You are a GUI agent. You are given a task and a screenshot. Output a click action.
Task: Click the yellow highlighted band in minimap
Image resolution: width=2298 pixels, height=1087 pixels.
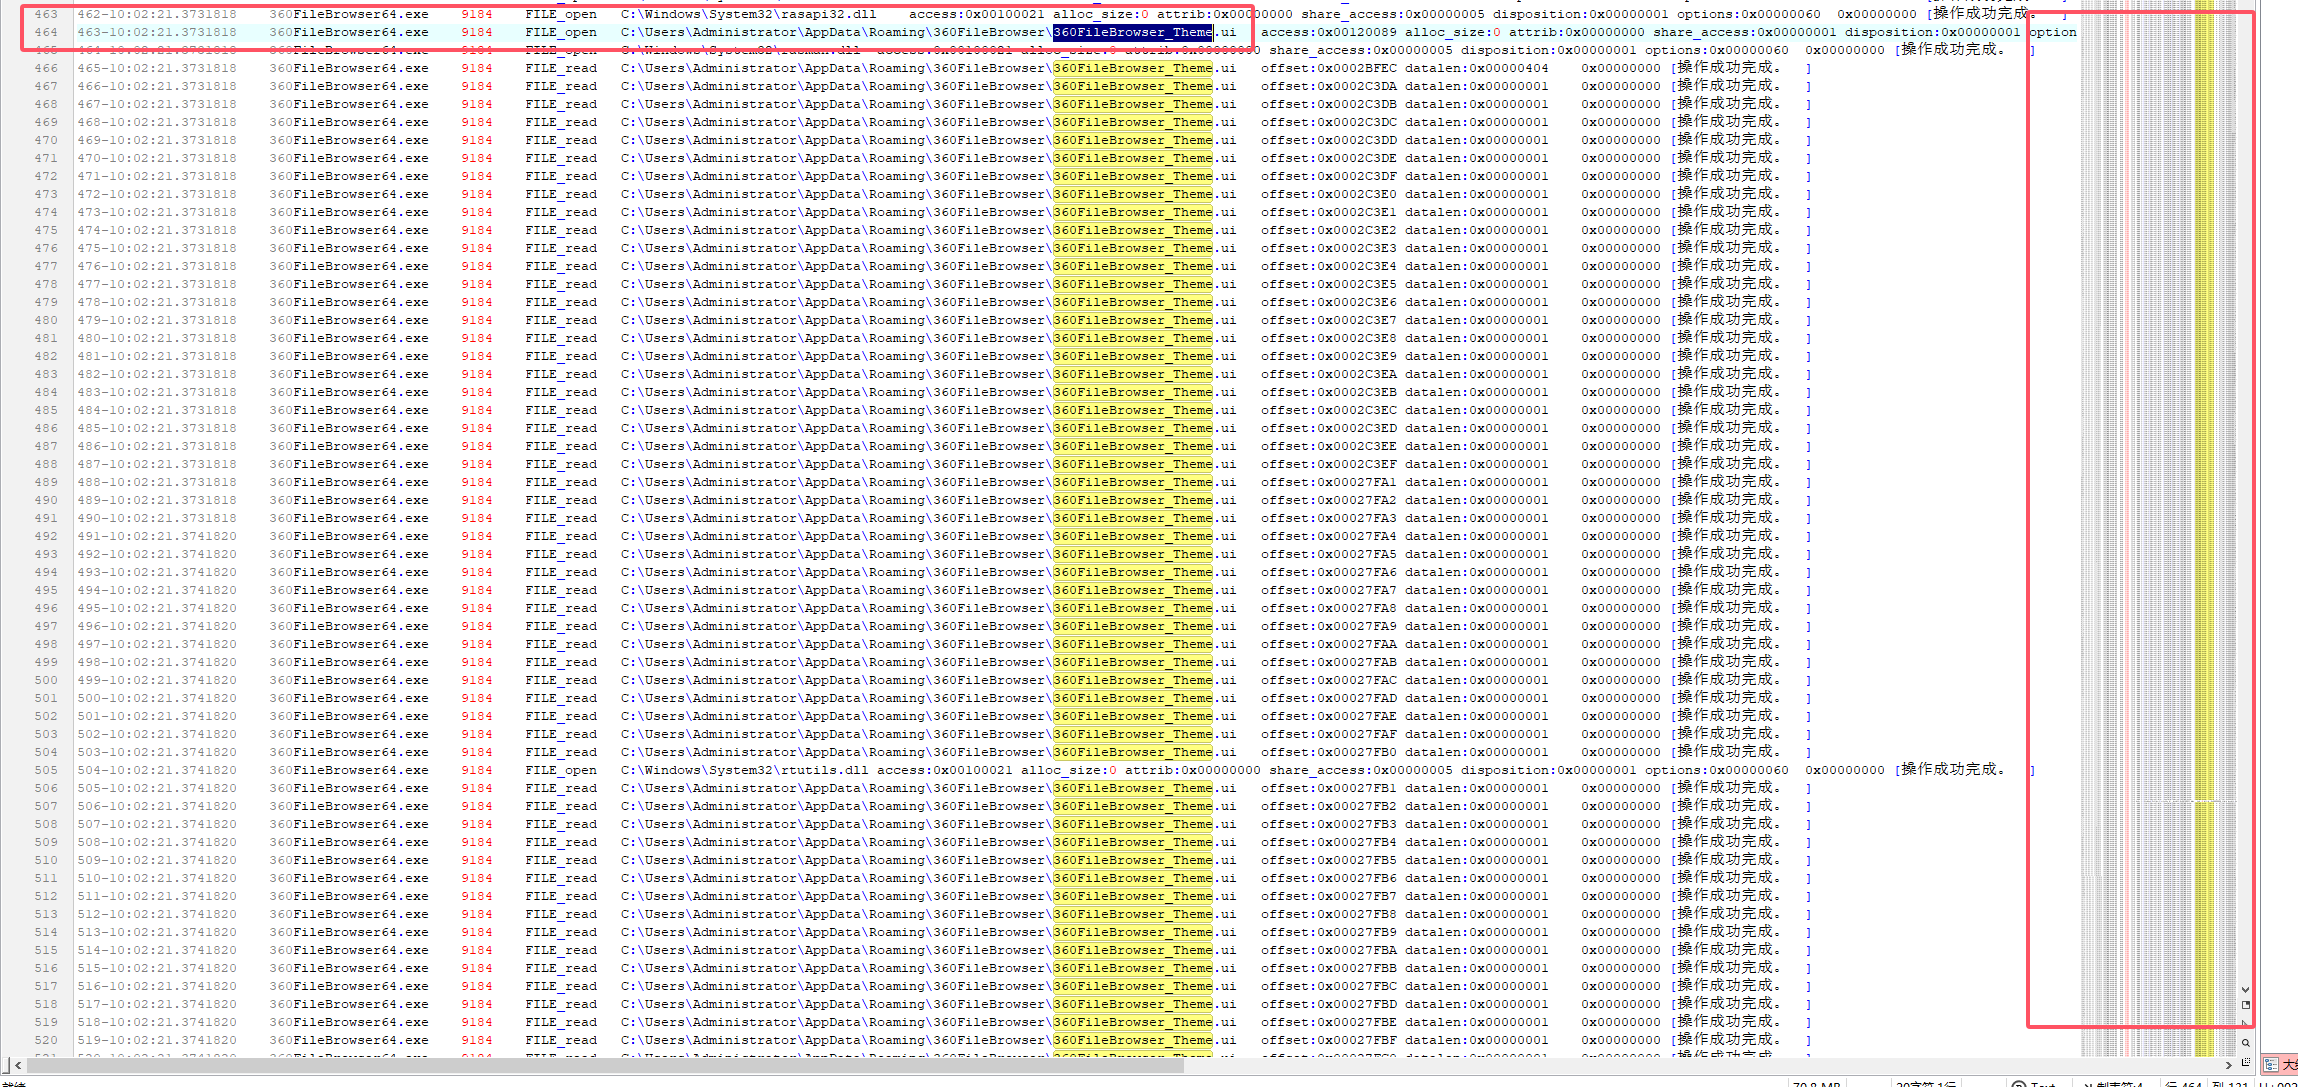(x=2204, y=500)
